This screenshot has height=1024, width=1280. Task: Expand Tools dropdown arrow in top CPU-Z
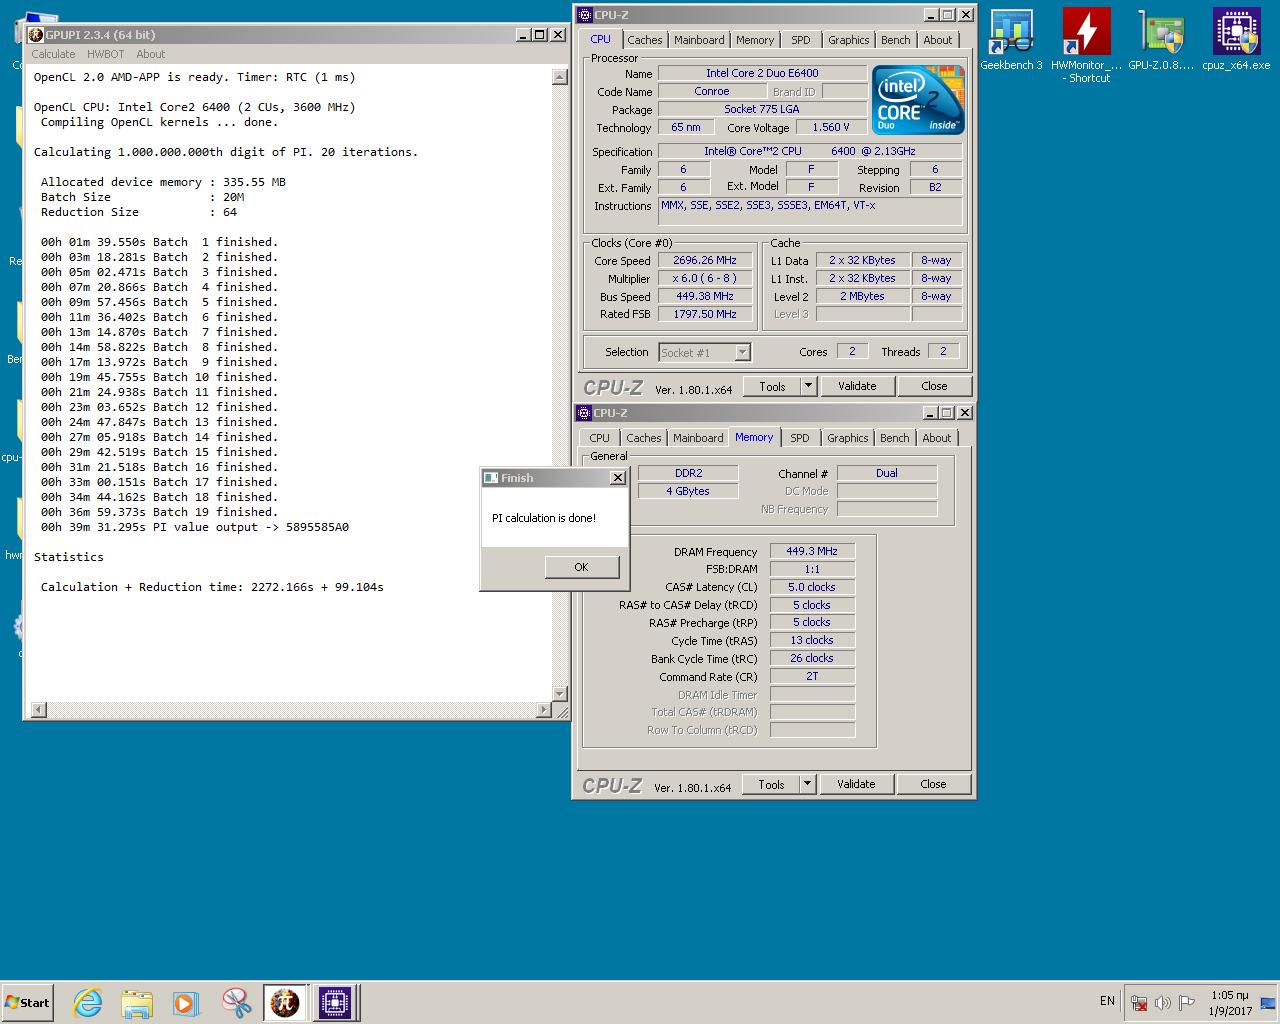click(809, 386)
